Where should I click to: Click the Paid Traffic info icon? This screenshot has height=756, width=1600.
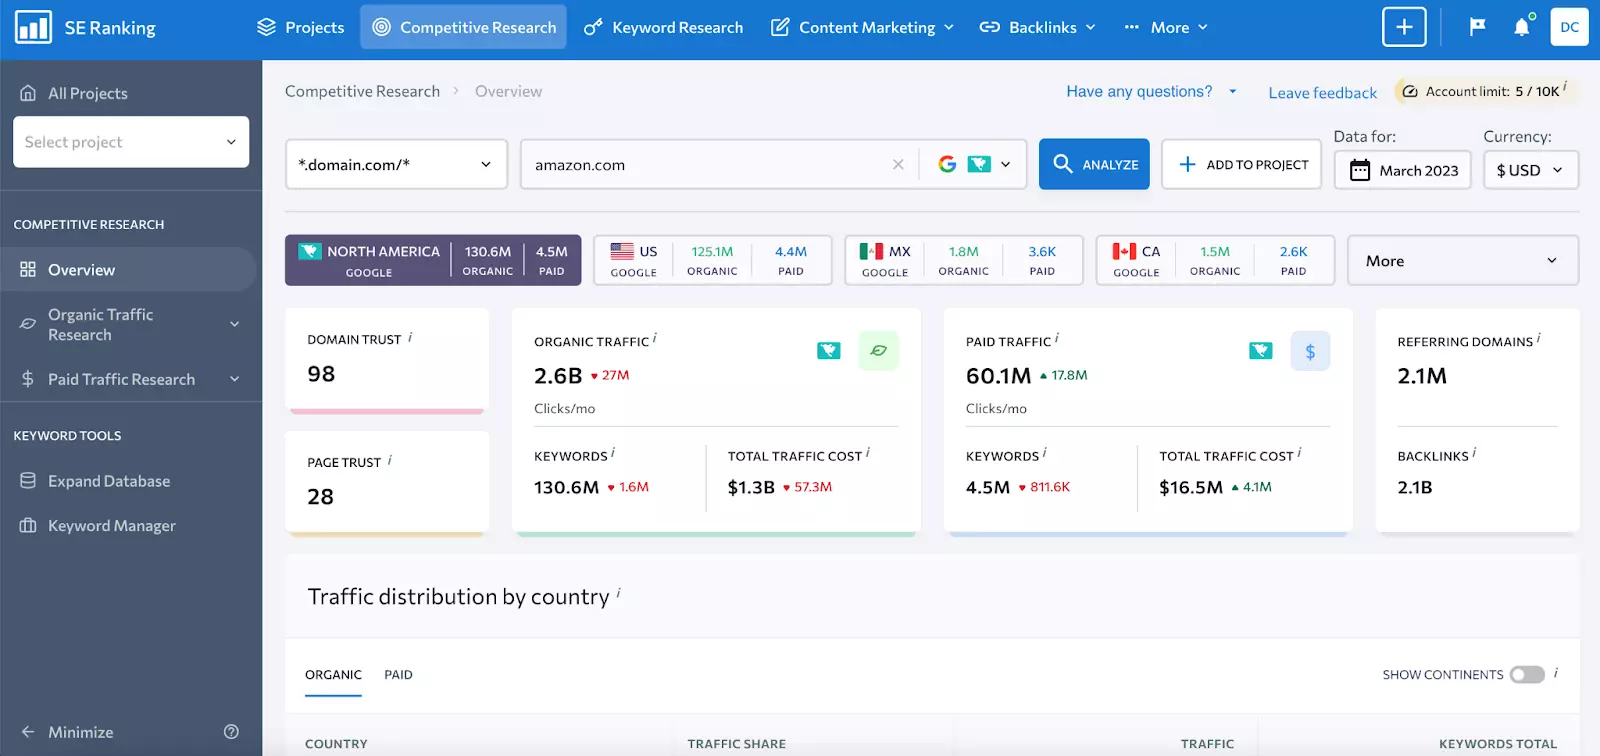click(x=1057, y=339)
